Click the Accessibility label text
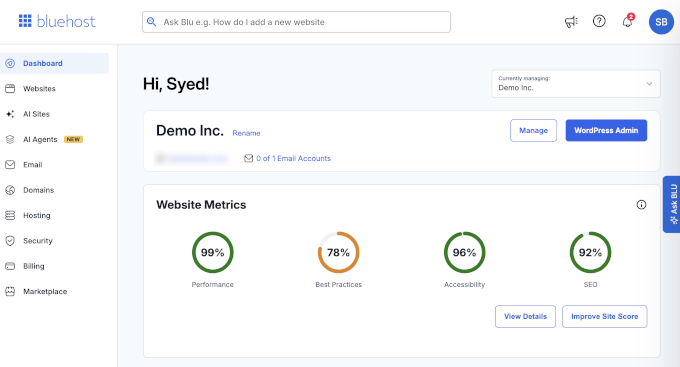The width and height of the screenshot is (680, 367). click(464, 285)
